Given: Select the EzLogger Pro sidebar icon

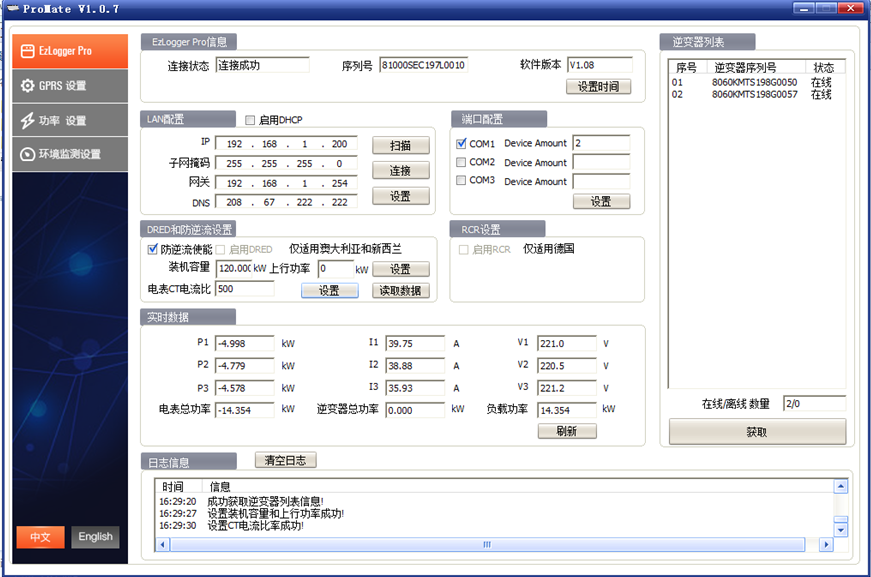Looking at the screenshot, I should click(63, 50).
